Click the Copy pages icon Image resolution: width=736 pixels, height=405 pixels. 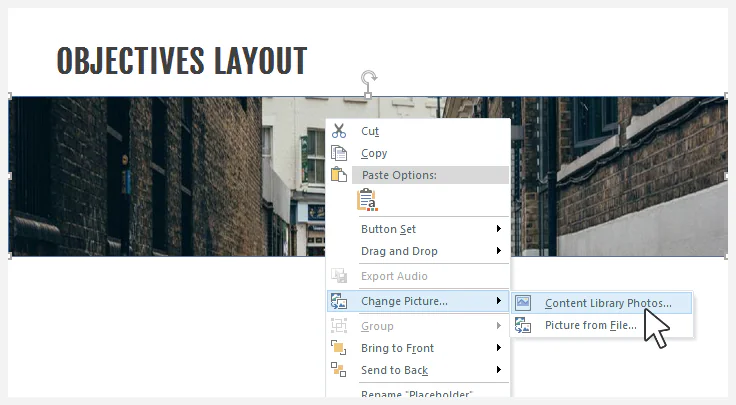coord(338,153)
